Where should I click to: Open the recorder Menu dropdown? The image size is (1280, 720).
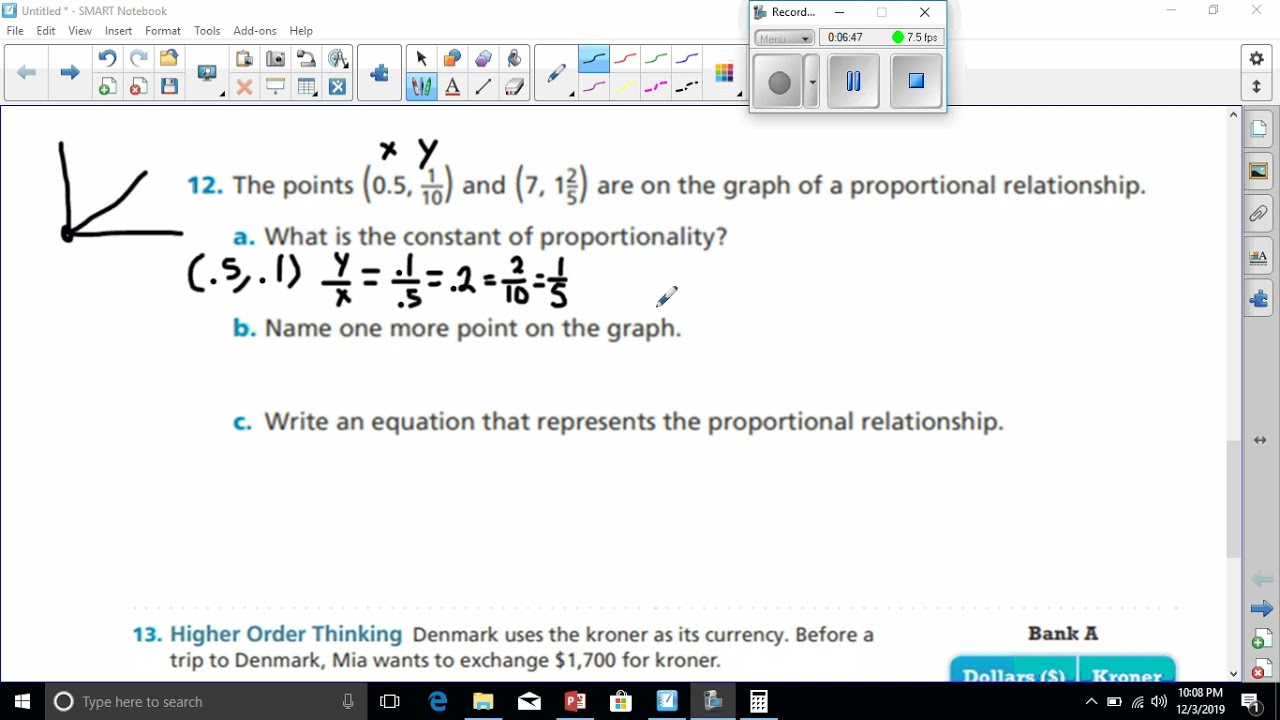784,38
